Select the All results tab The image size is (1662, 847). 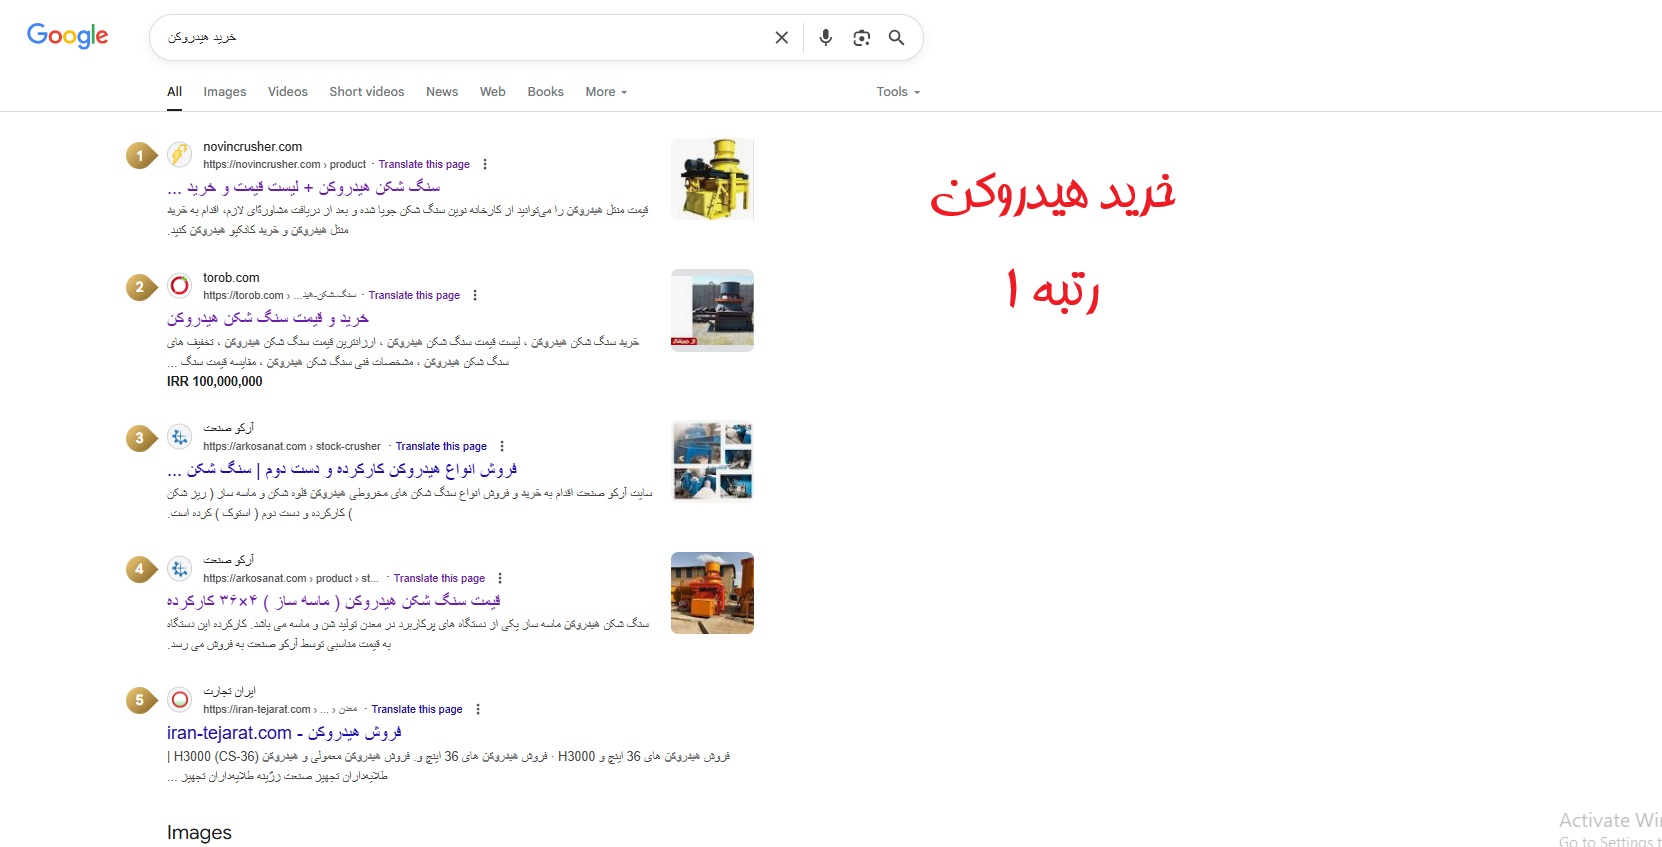pyautogui.click(x=174, y=92)
